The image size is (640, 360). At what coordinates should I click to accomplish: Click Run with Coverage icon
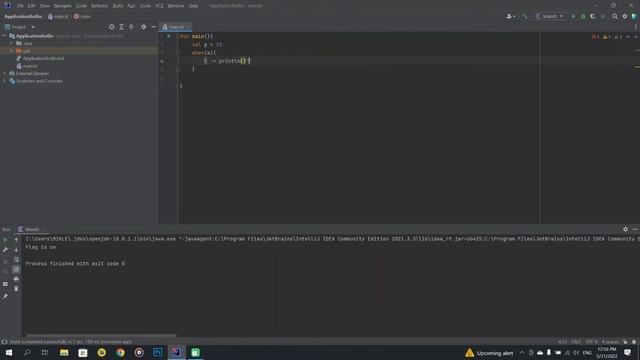(593, 16)
